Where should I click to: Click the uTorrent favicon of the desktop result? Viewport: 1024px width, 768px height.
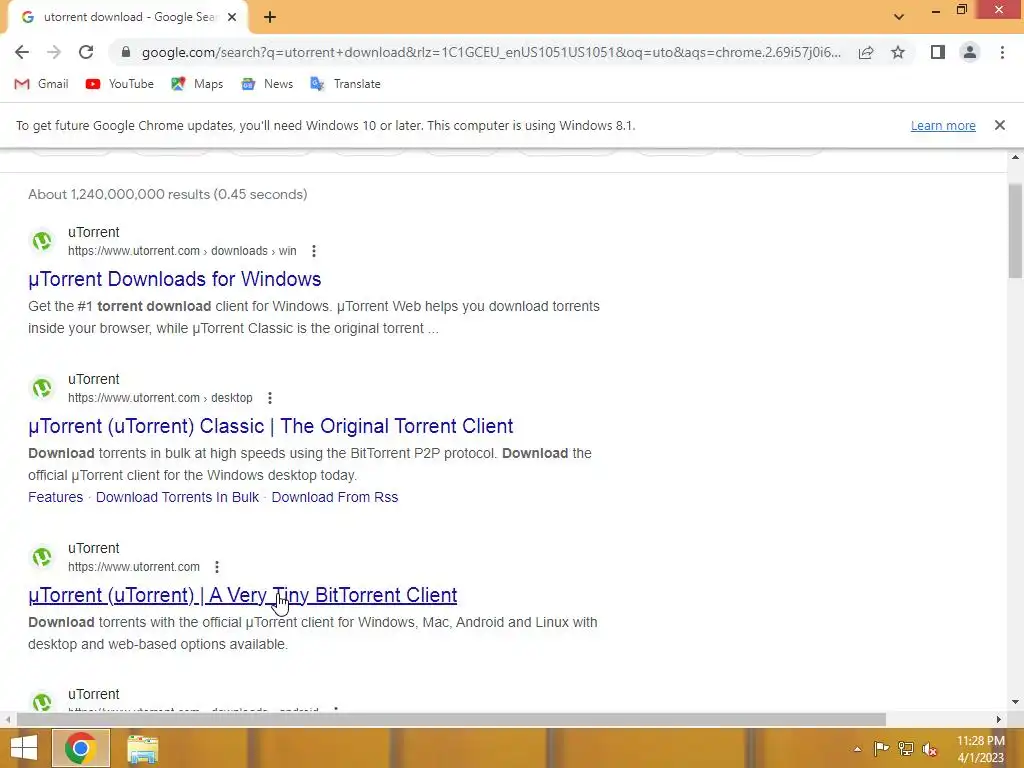point(42,388)
